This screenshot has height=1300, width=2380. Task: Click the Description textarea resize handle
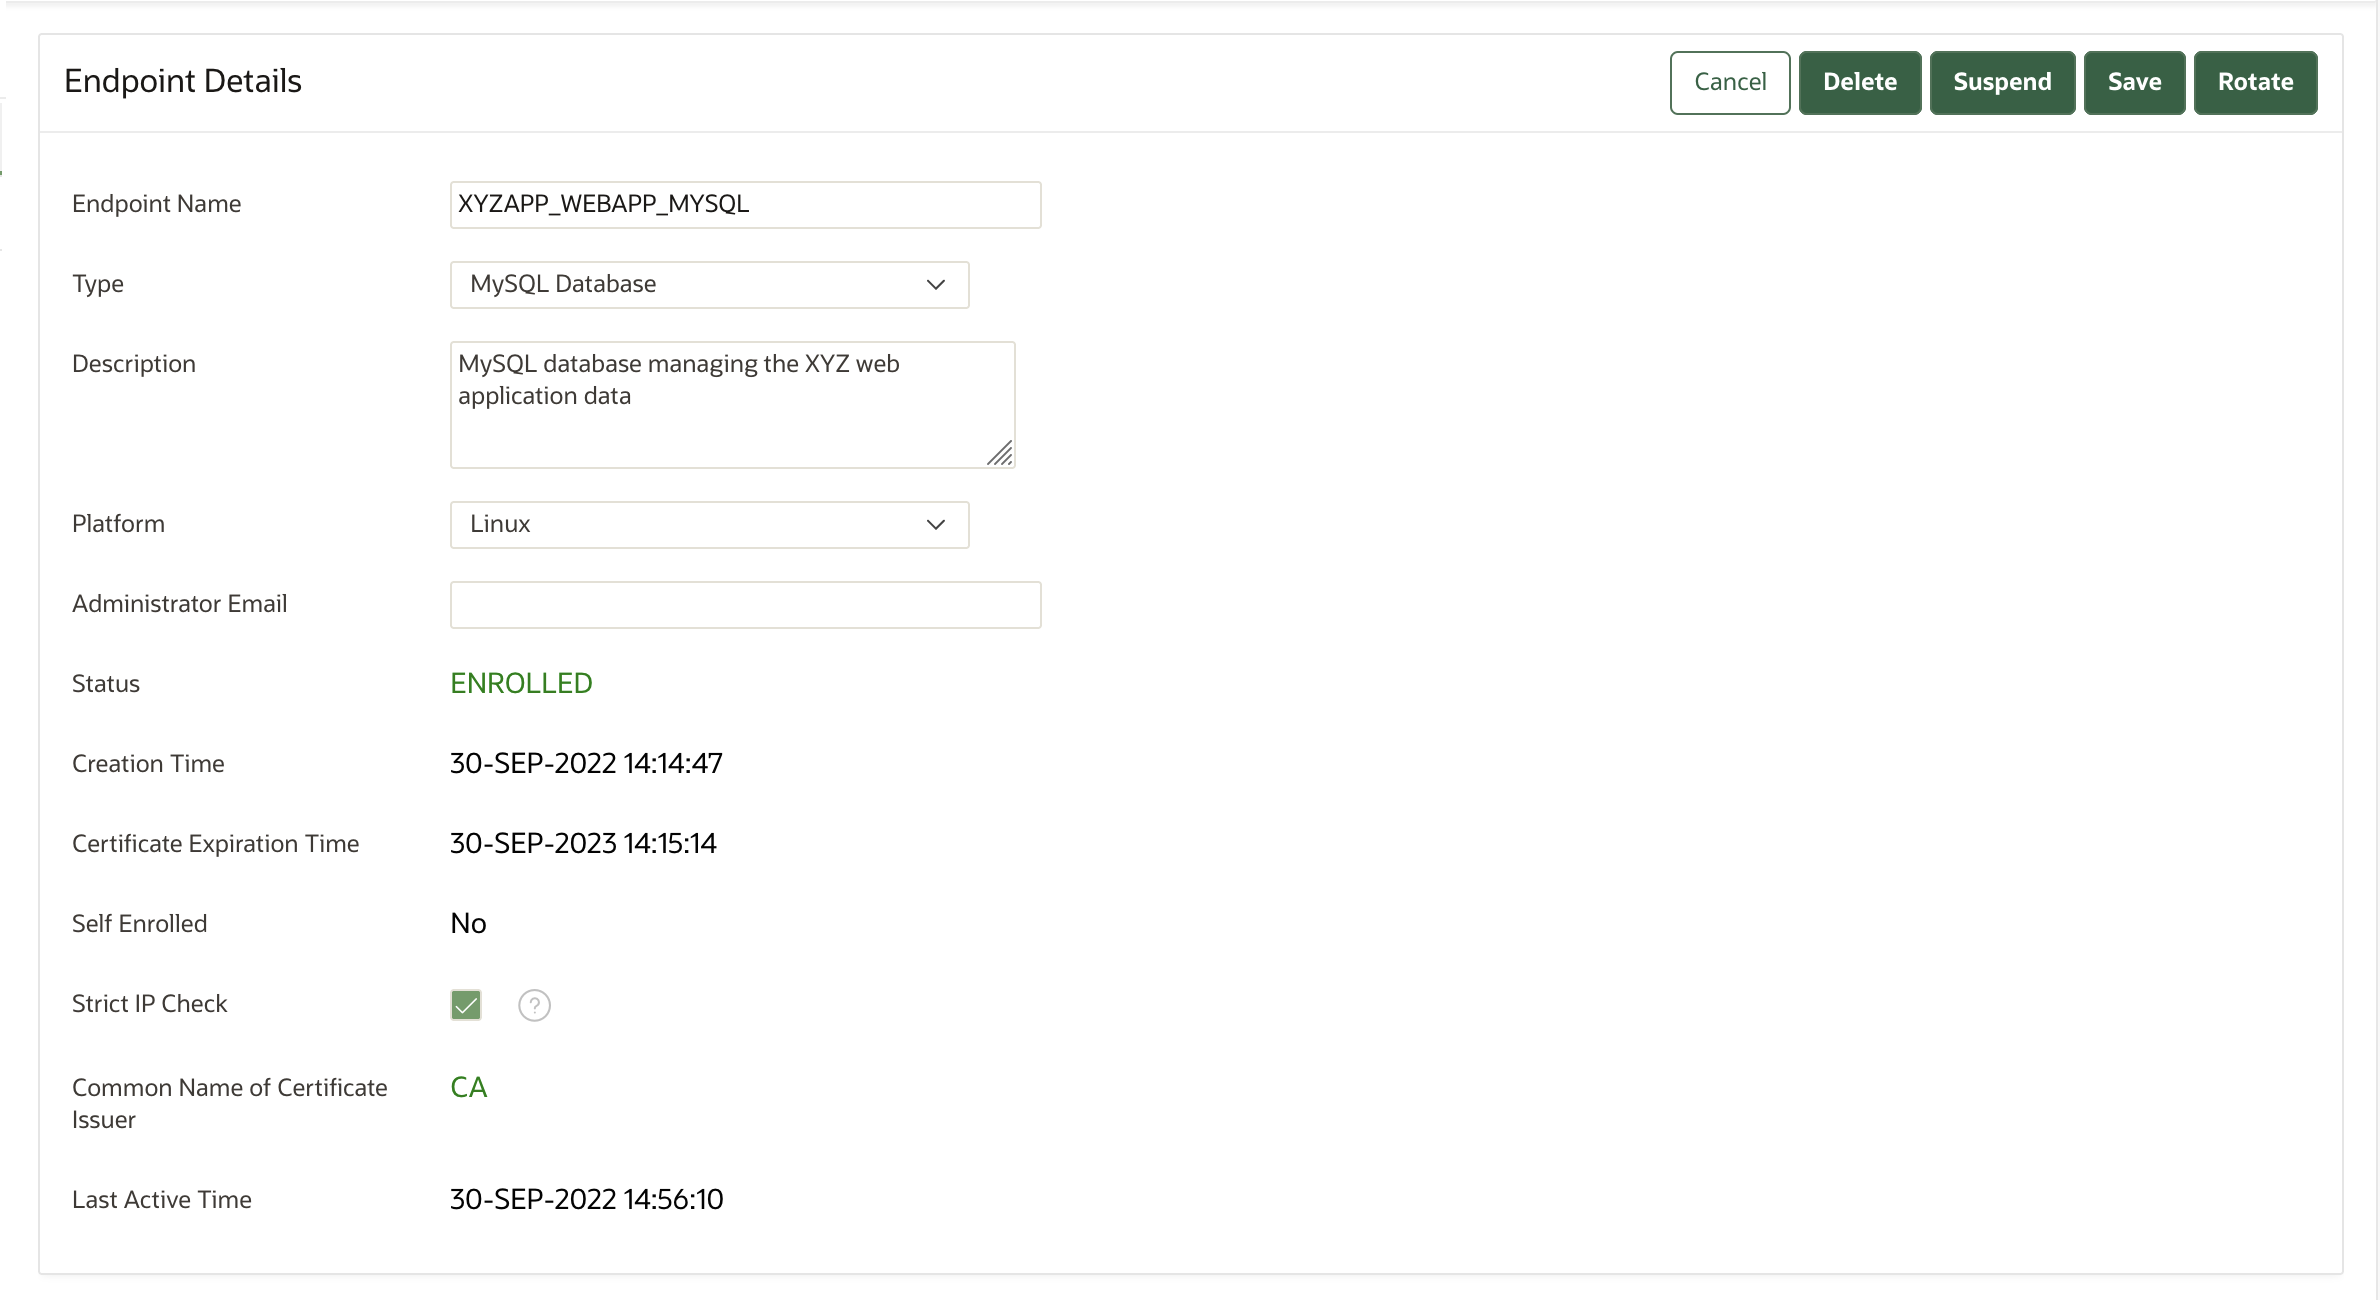(x=1000, y=454)
